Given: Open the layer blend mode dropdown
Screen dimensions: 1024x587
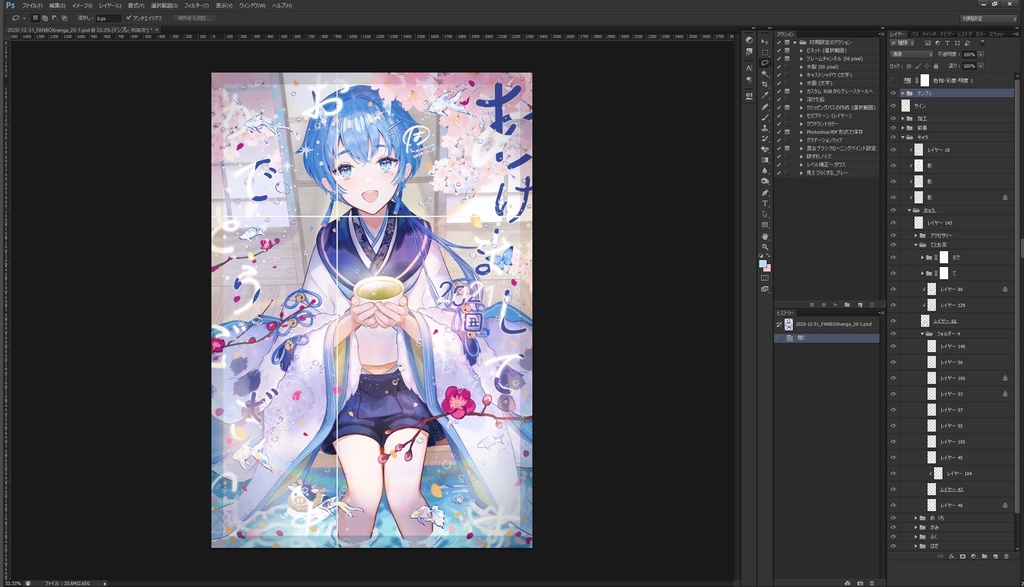Looking at the screenshot, I should click(x=912, y=54).
